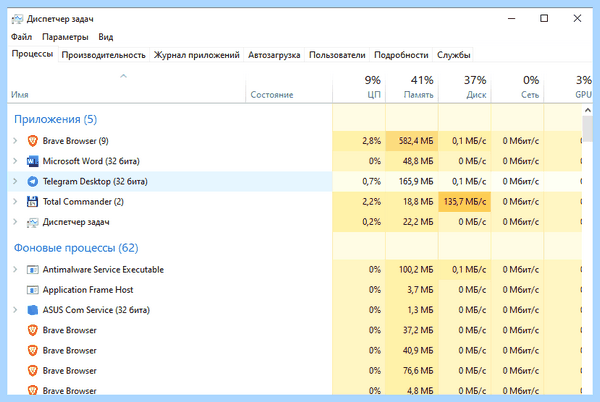Sort by the Сеть column header
Screen dimensions: 600x402
pyautogui.click(x=517, y=88)
